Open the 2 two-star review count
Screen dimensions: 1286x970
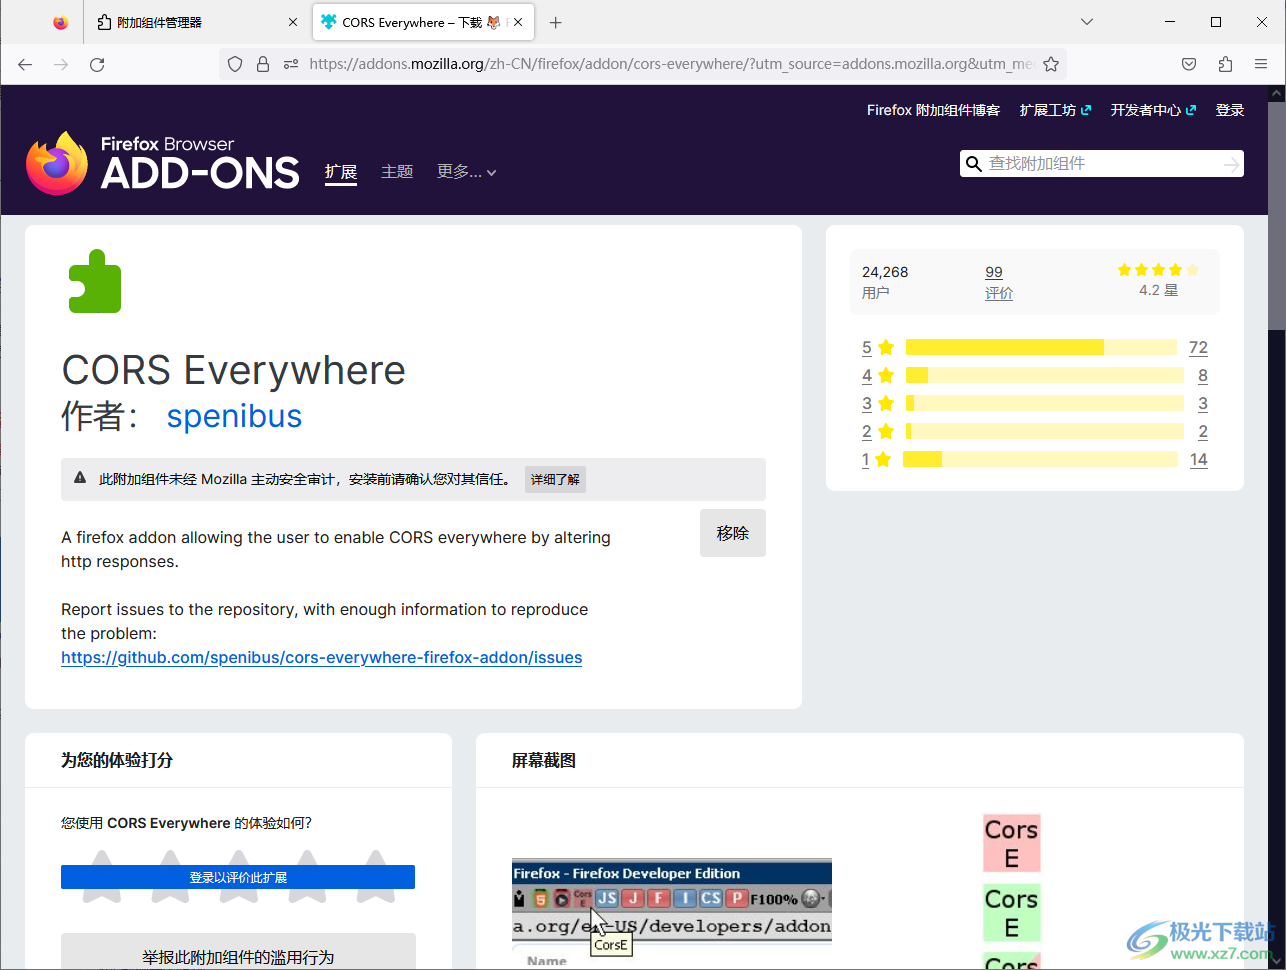point(1202,432)
